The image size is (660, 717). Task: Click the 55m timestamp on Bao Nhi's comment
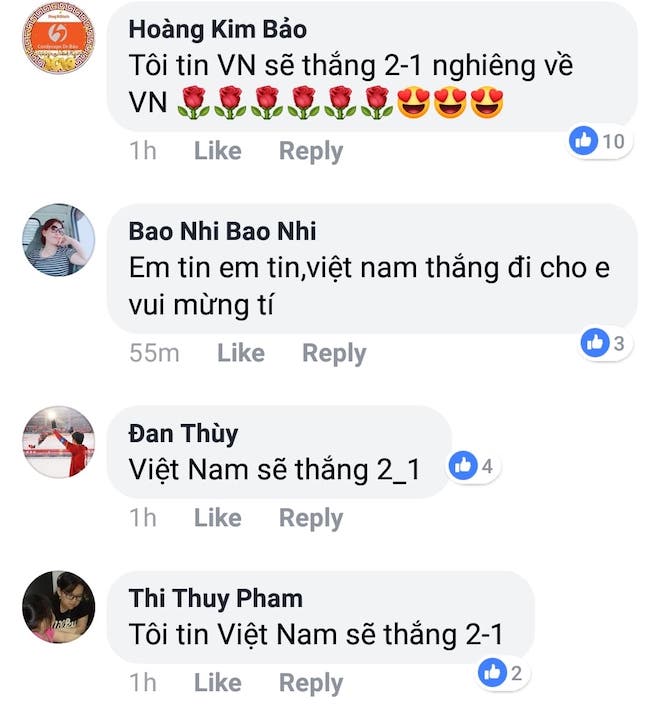coord(154,353)
